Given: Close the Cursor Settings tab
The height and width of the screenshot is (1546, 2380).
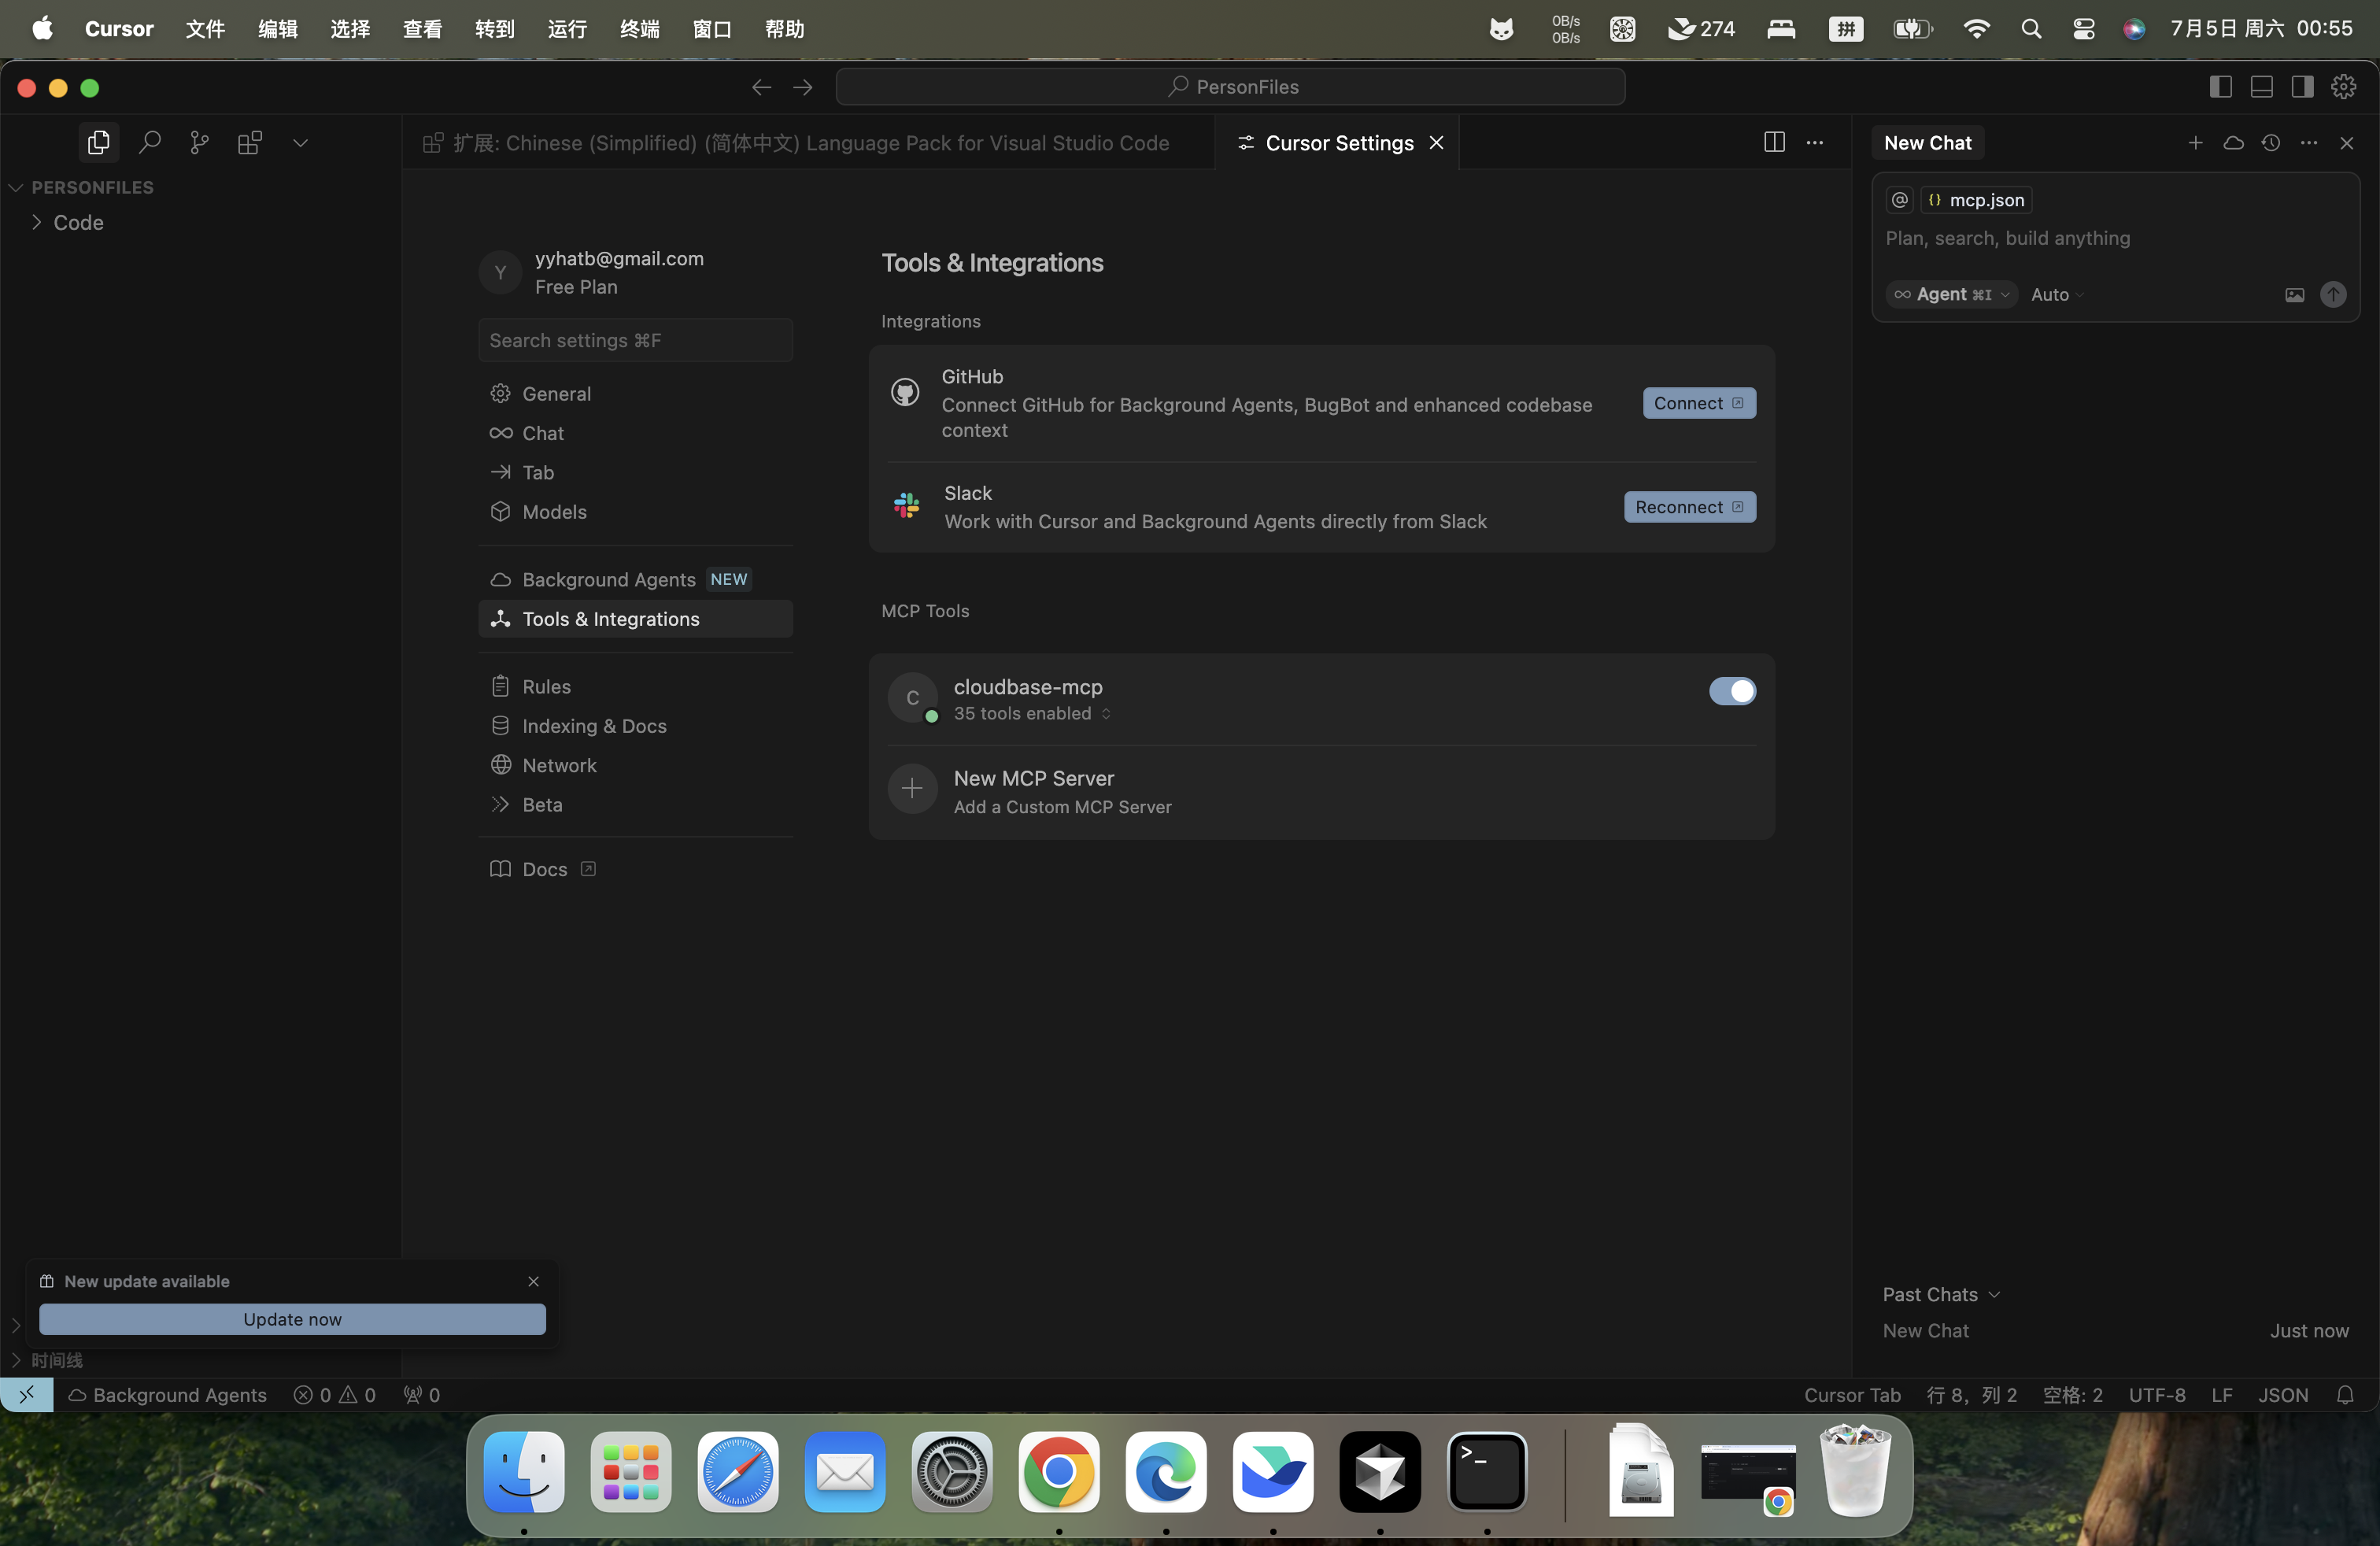Looking at the screenshot, I should point(1436,143).
